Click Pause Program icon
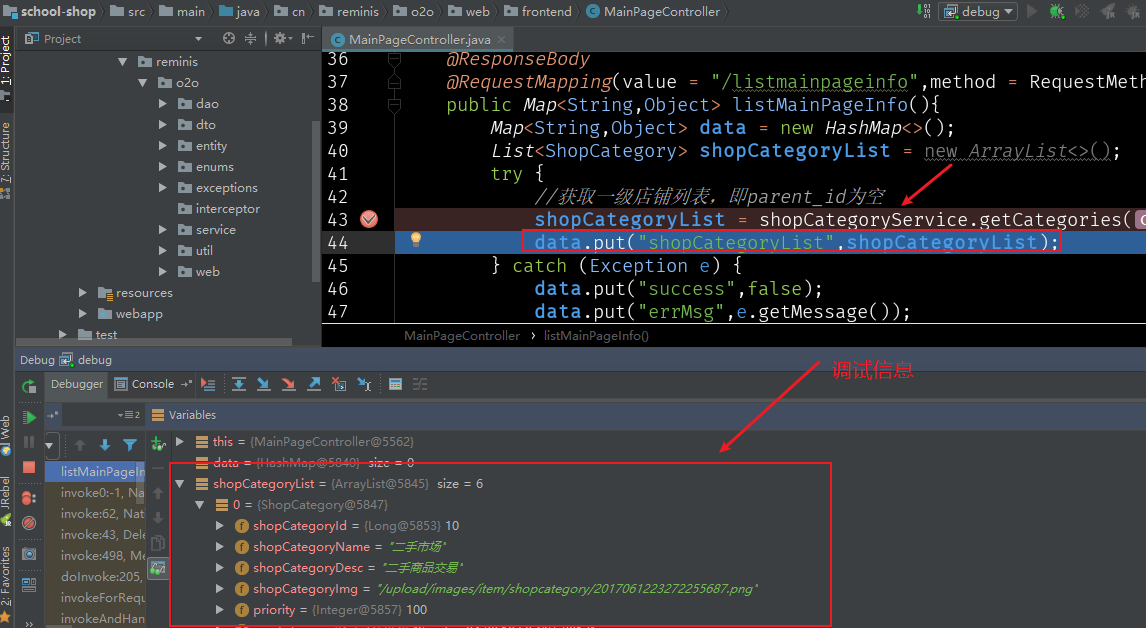Viewport: 1146px width, 628px height. pyautogui.click(x=29, y=442)
